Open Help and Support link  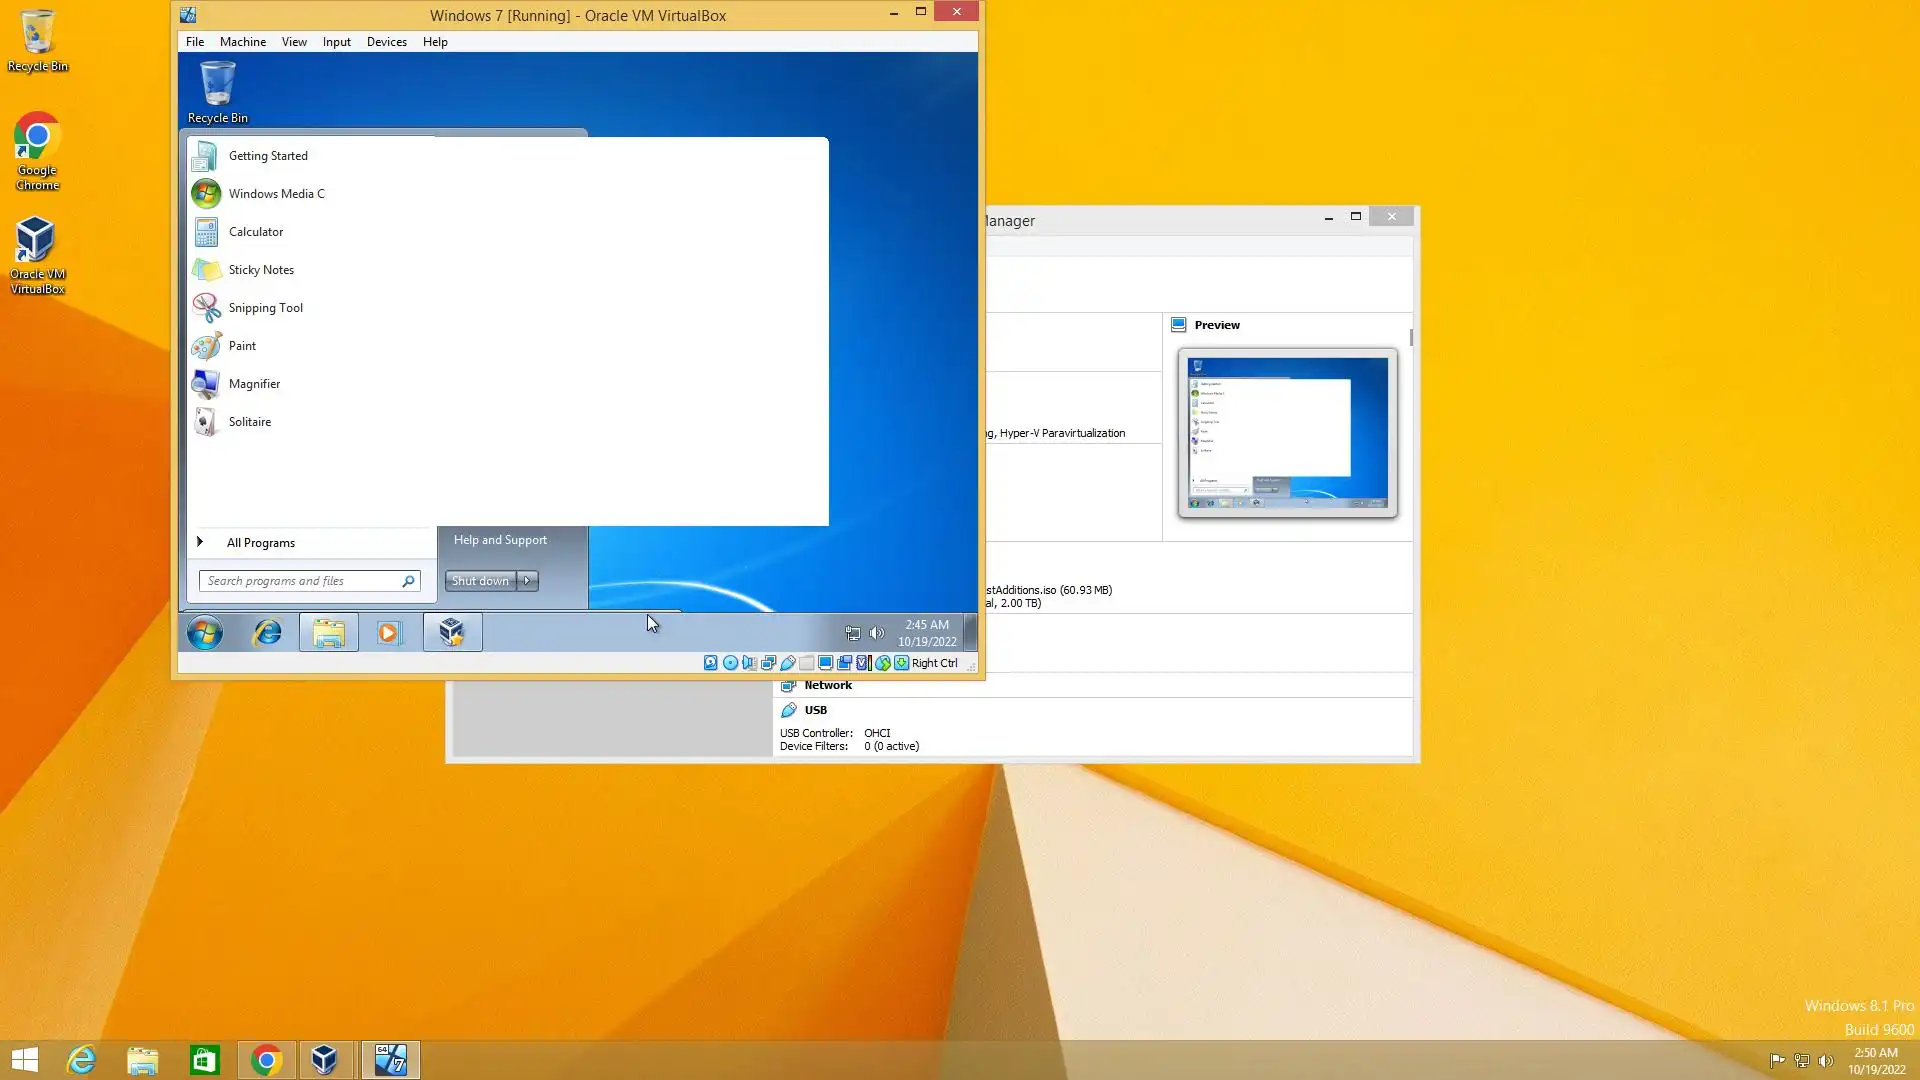pyautogui.click(x=500, y=540)
